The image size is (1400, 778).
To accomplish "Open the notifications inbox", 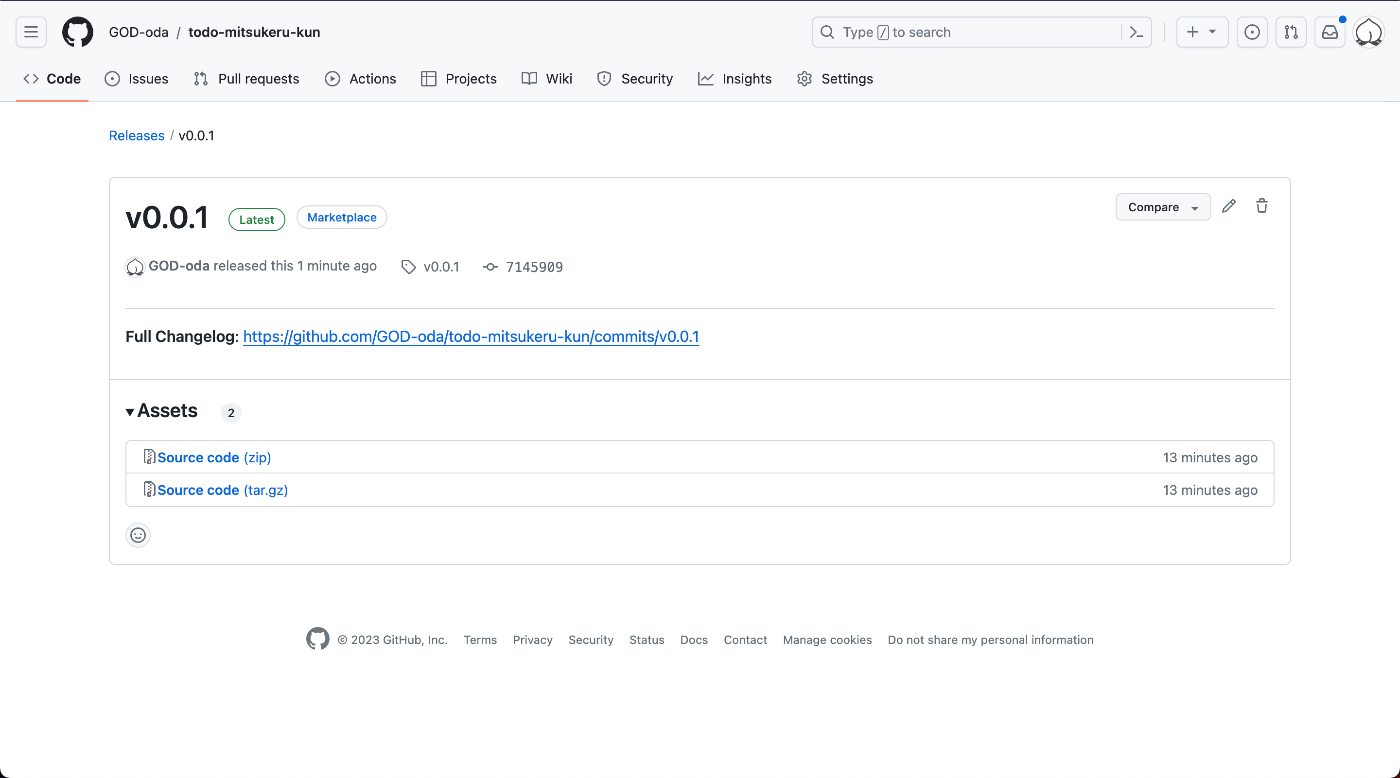I will tap(1330, 32).
